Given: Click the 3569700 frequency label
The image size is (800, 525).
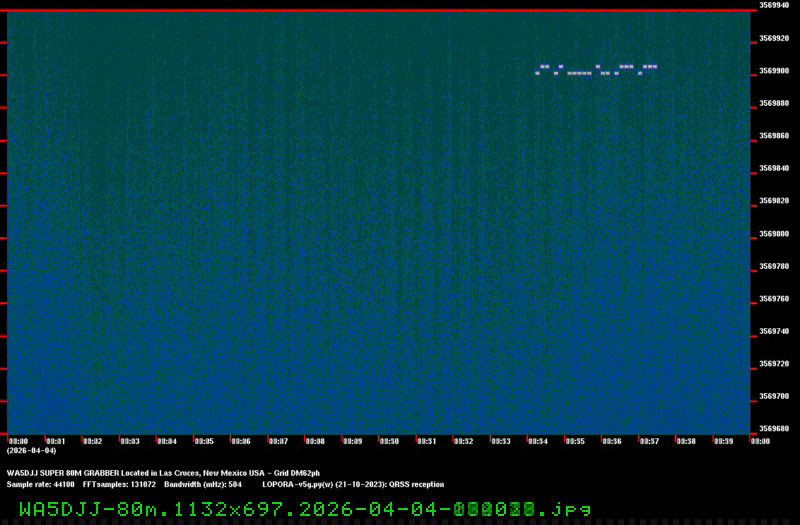Looking at the screenshot, I should click(x=775, y=396).
